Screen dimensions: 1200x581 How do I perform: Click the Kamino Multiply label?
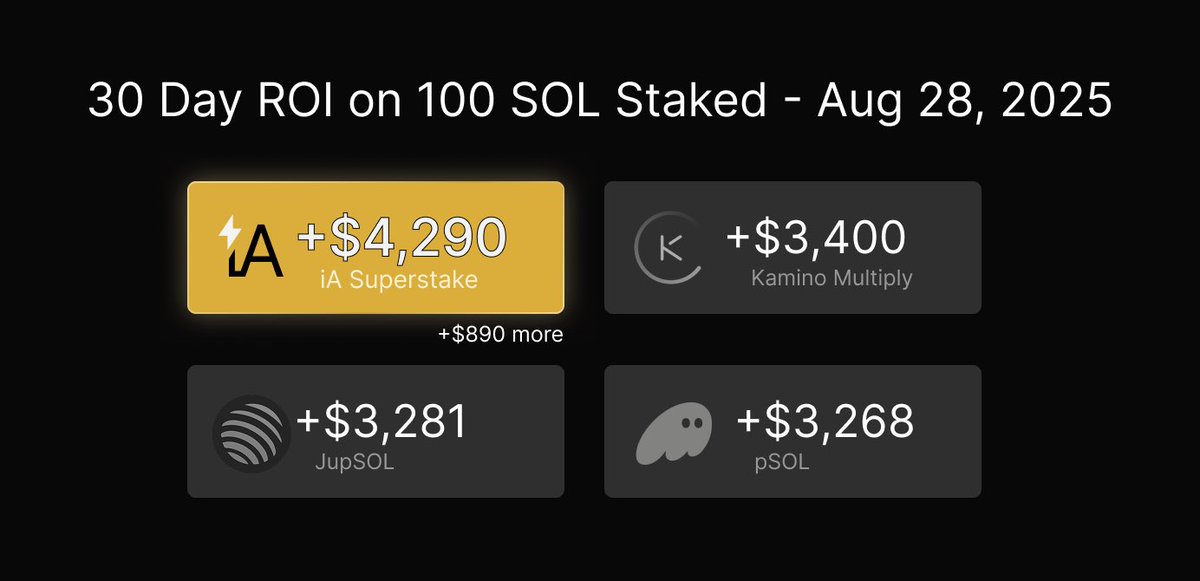pos(832,278)
